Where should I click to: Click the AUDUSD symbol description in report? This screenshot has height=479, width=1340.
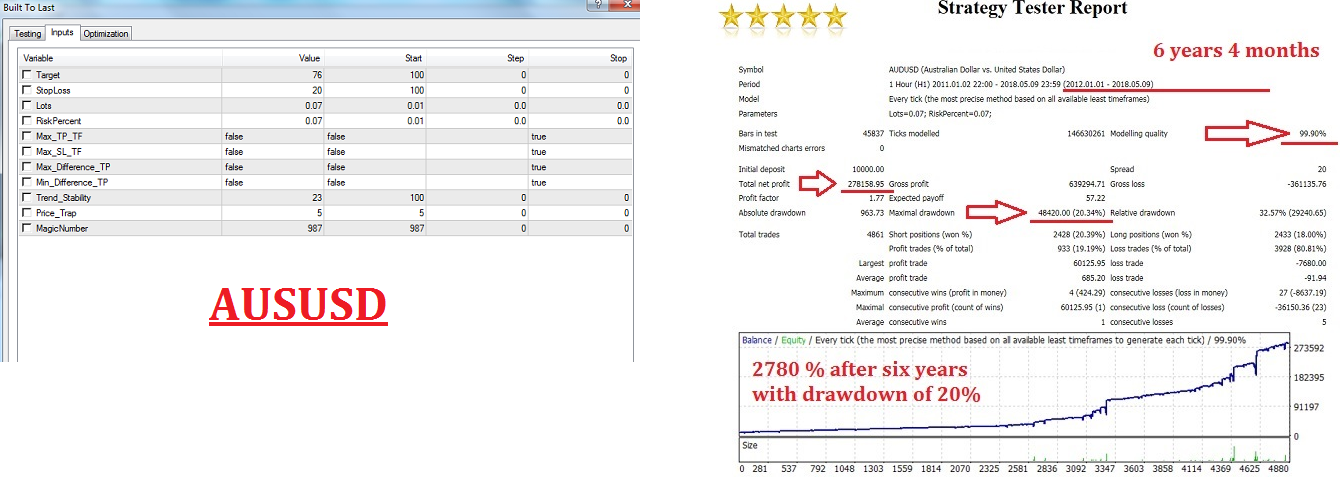pyautogui.click(x=977, y=69)
